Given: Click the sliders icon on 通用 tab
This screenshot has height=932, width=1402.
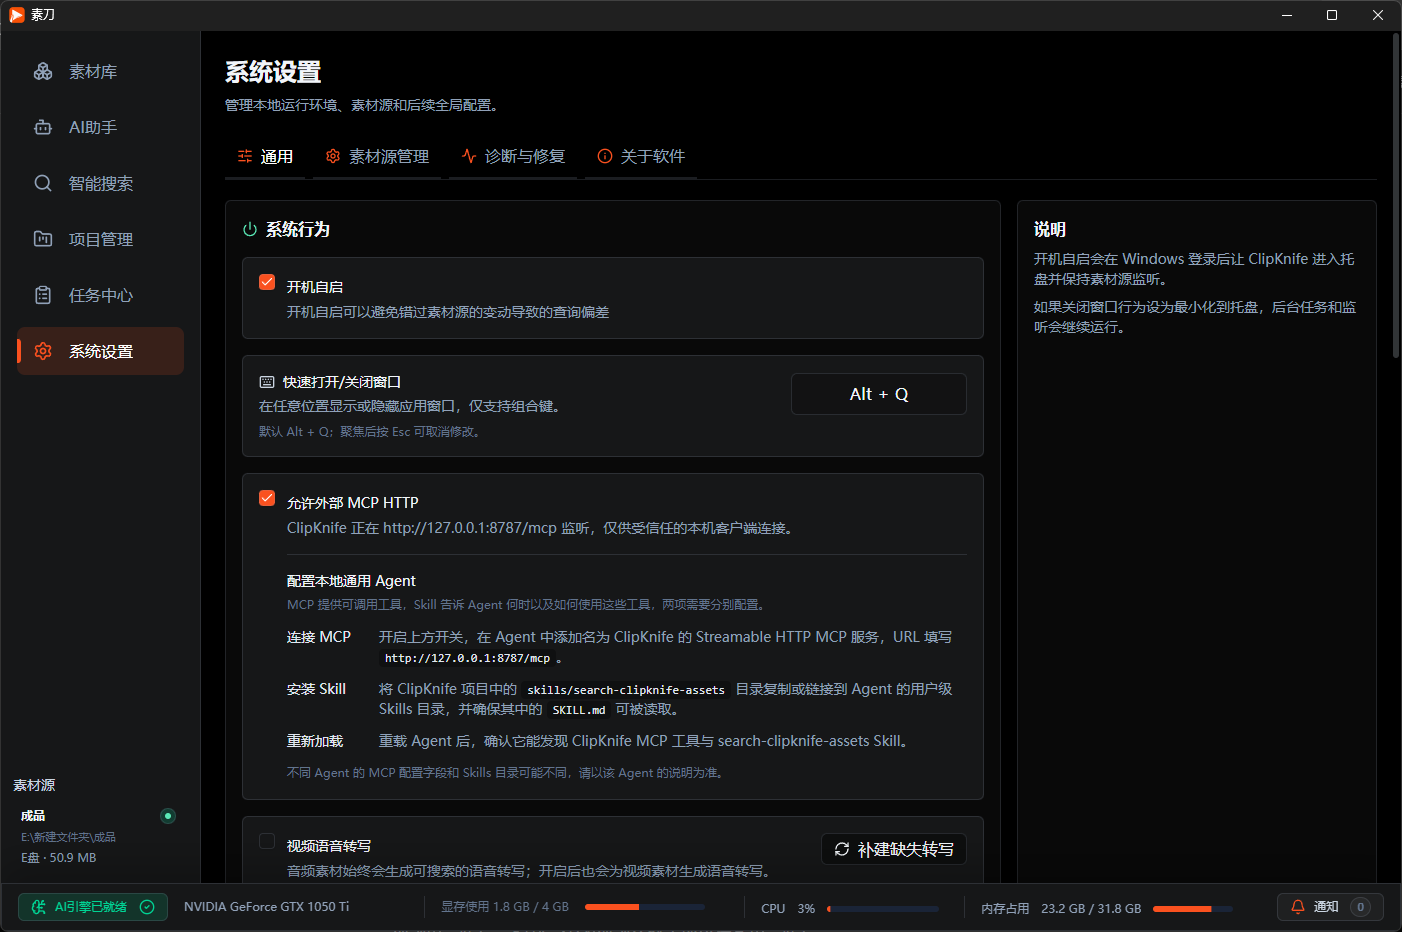Looking at the screenshot, I should (x=245, y=156).
